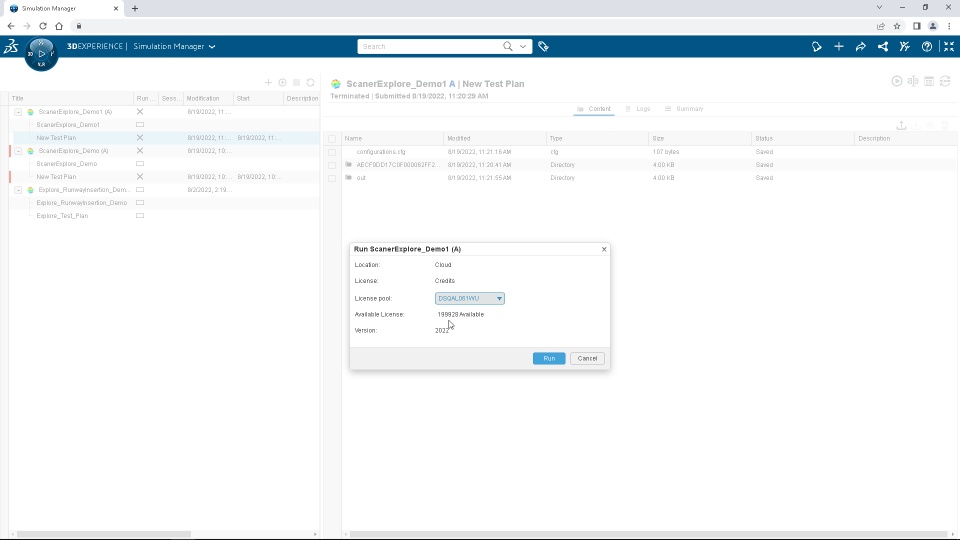
Task: Click the '199928 Available' license value
Action: (x=460, y=314)
